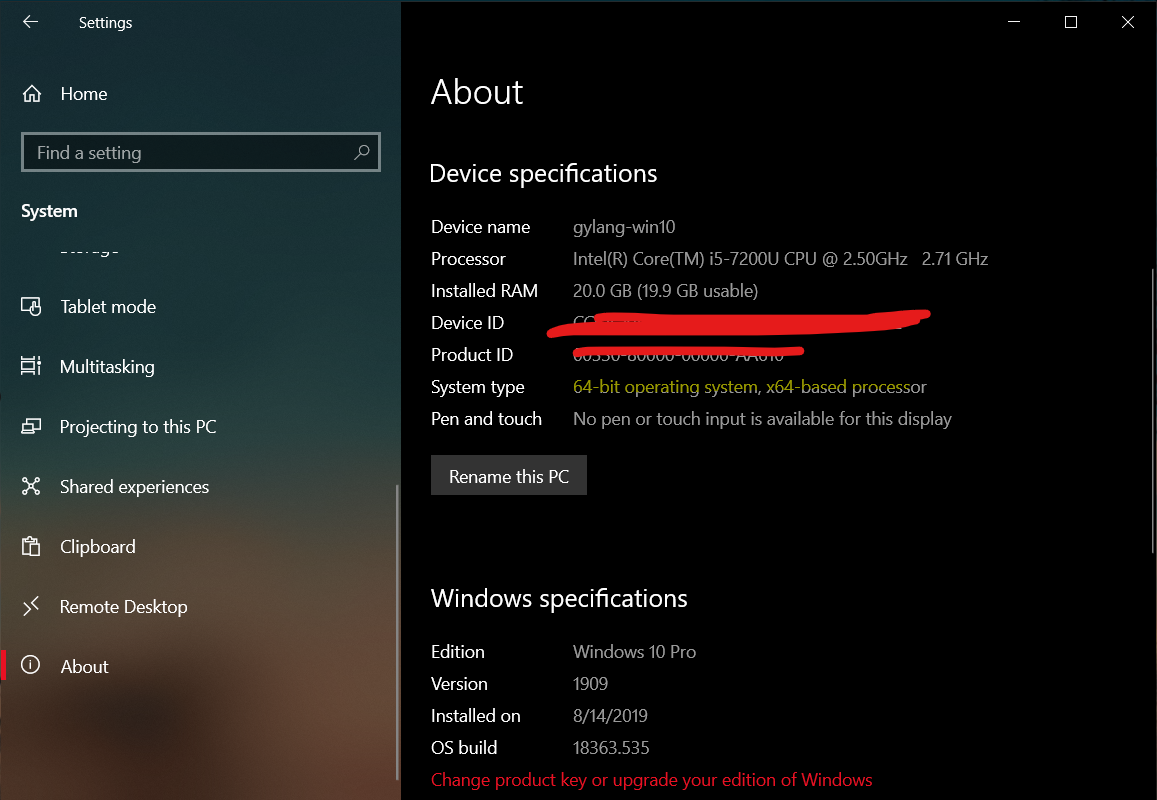Screen dimensions: 1157x800
Task: Minimize the Settings window
Action: pyautogui.click(x=1014, y=22)
